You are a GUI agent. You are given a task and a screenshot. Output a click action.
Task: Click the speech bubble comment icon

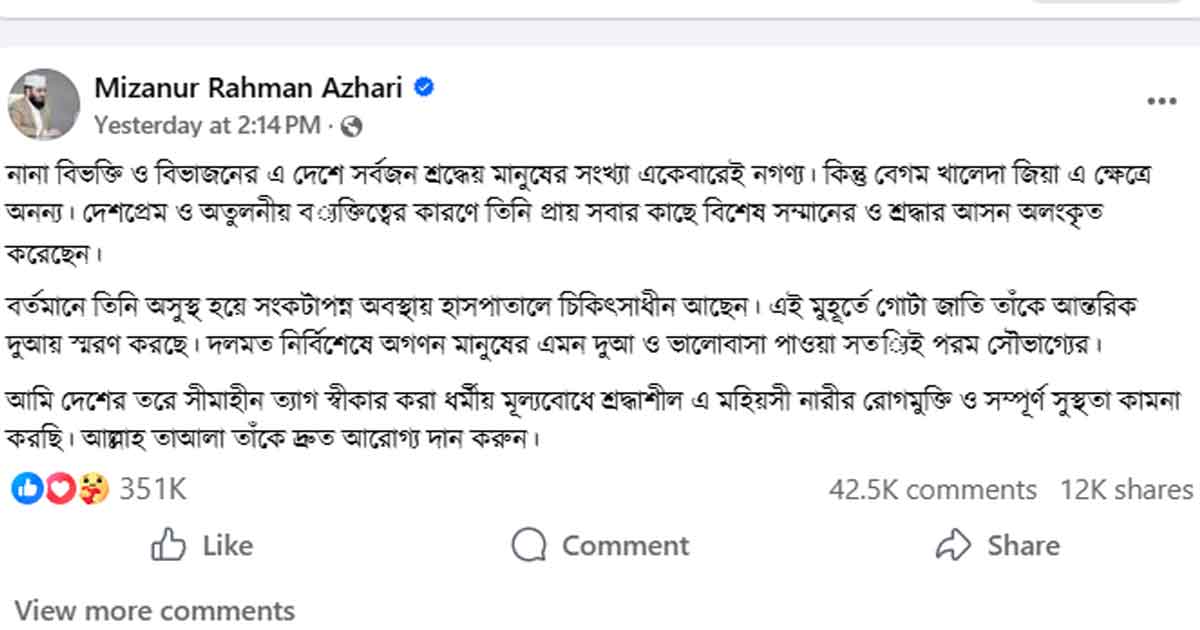pos(528,545)
